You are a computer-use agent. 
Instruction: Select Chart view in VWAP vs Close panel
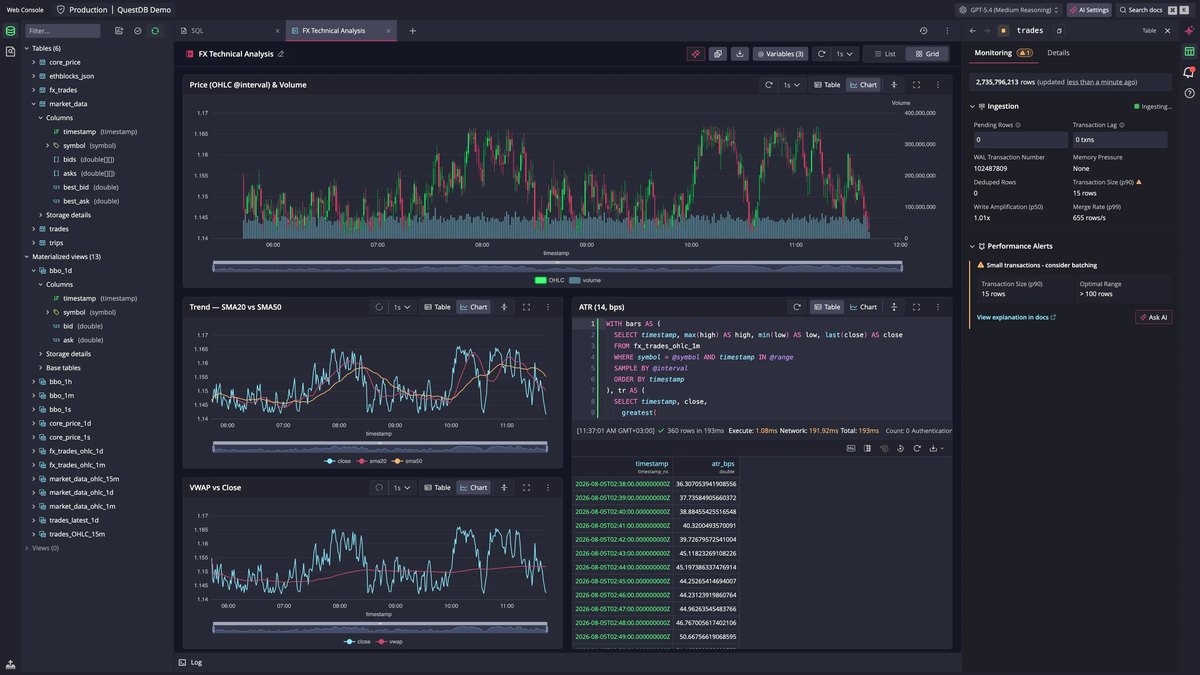pos(474,488)
